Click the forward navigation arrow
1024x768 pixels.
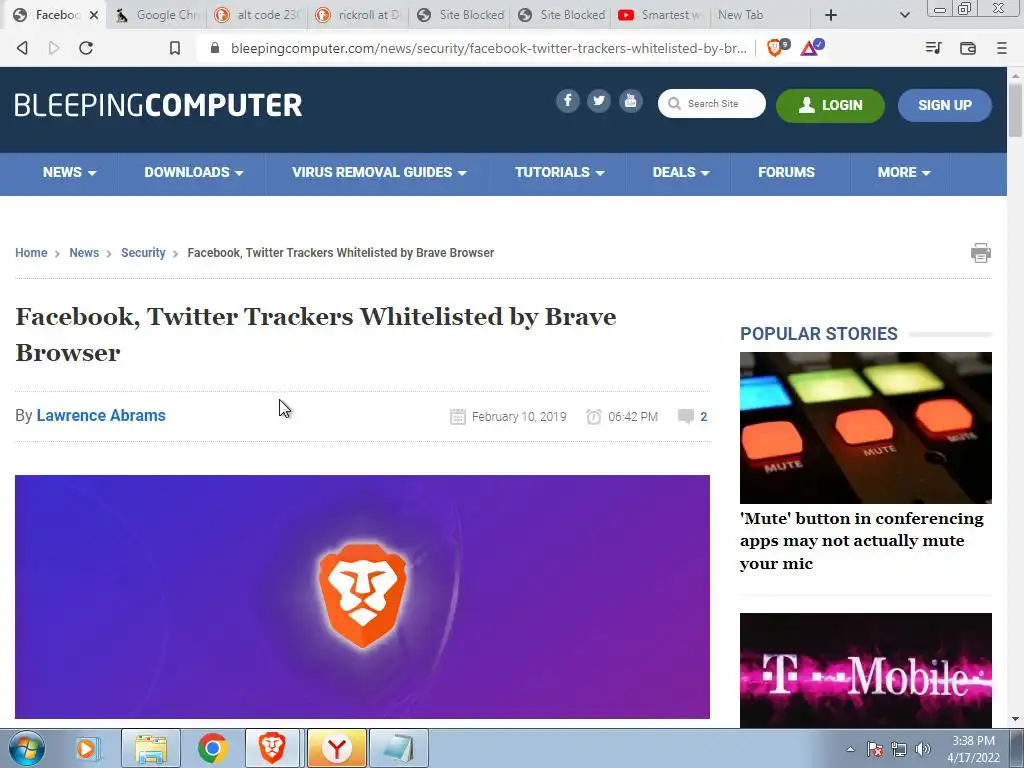[x=54, y=48]
